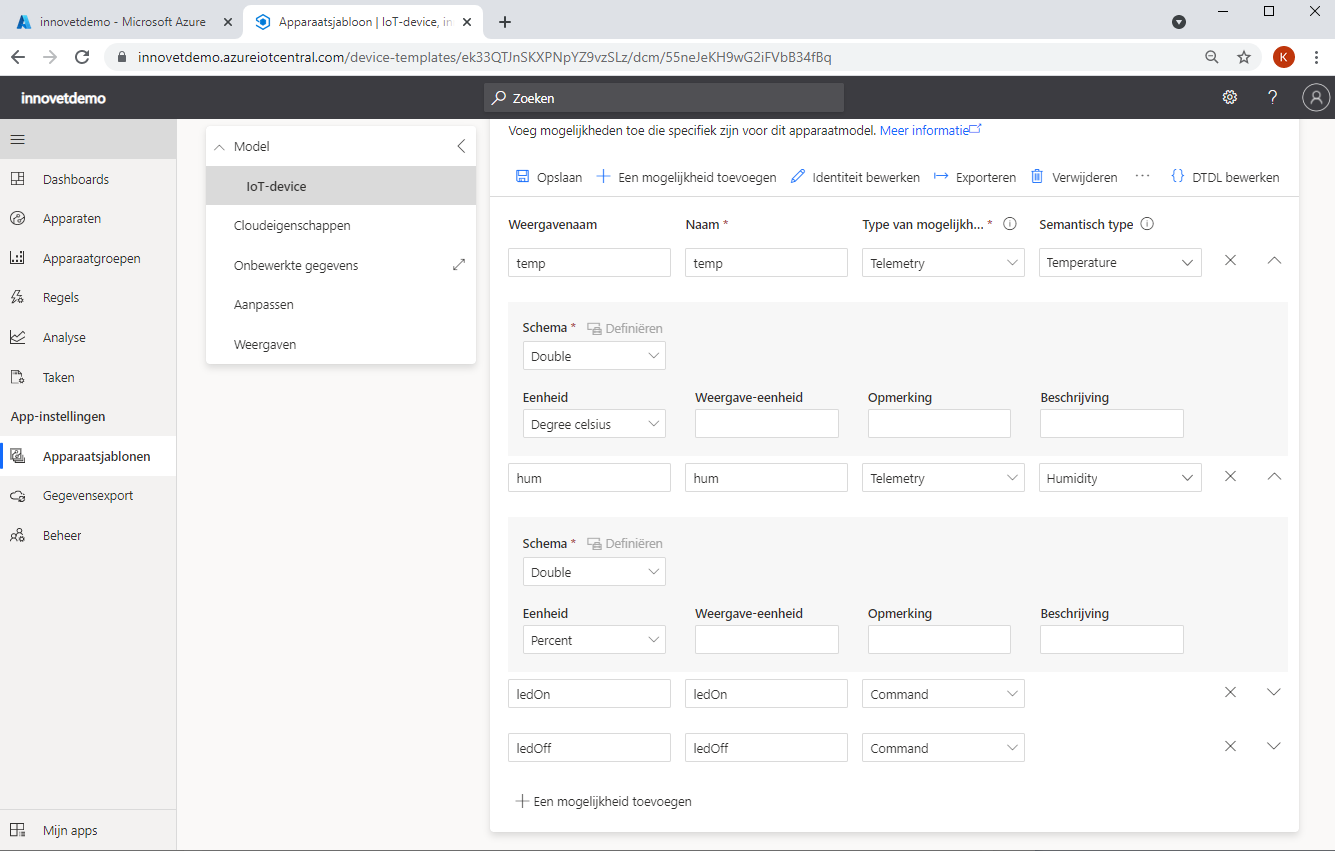Click bottom Een mogelijkheid toevoegen button

pos(603,801)
